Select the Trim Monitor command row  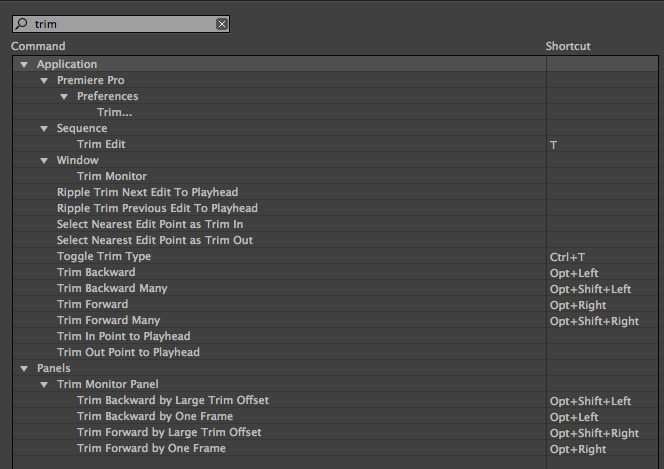click(111, 177)
